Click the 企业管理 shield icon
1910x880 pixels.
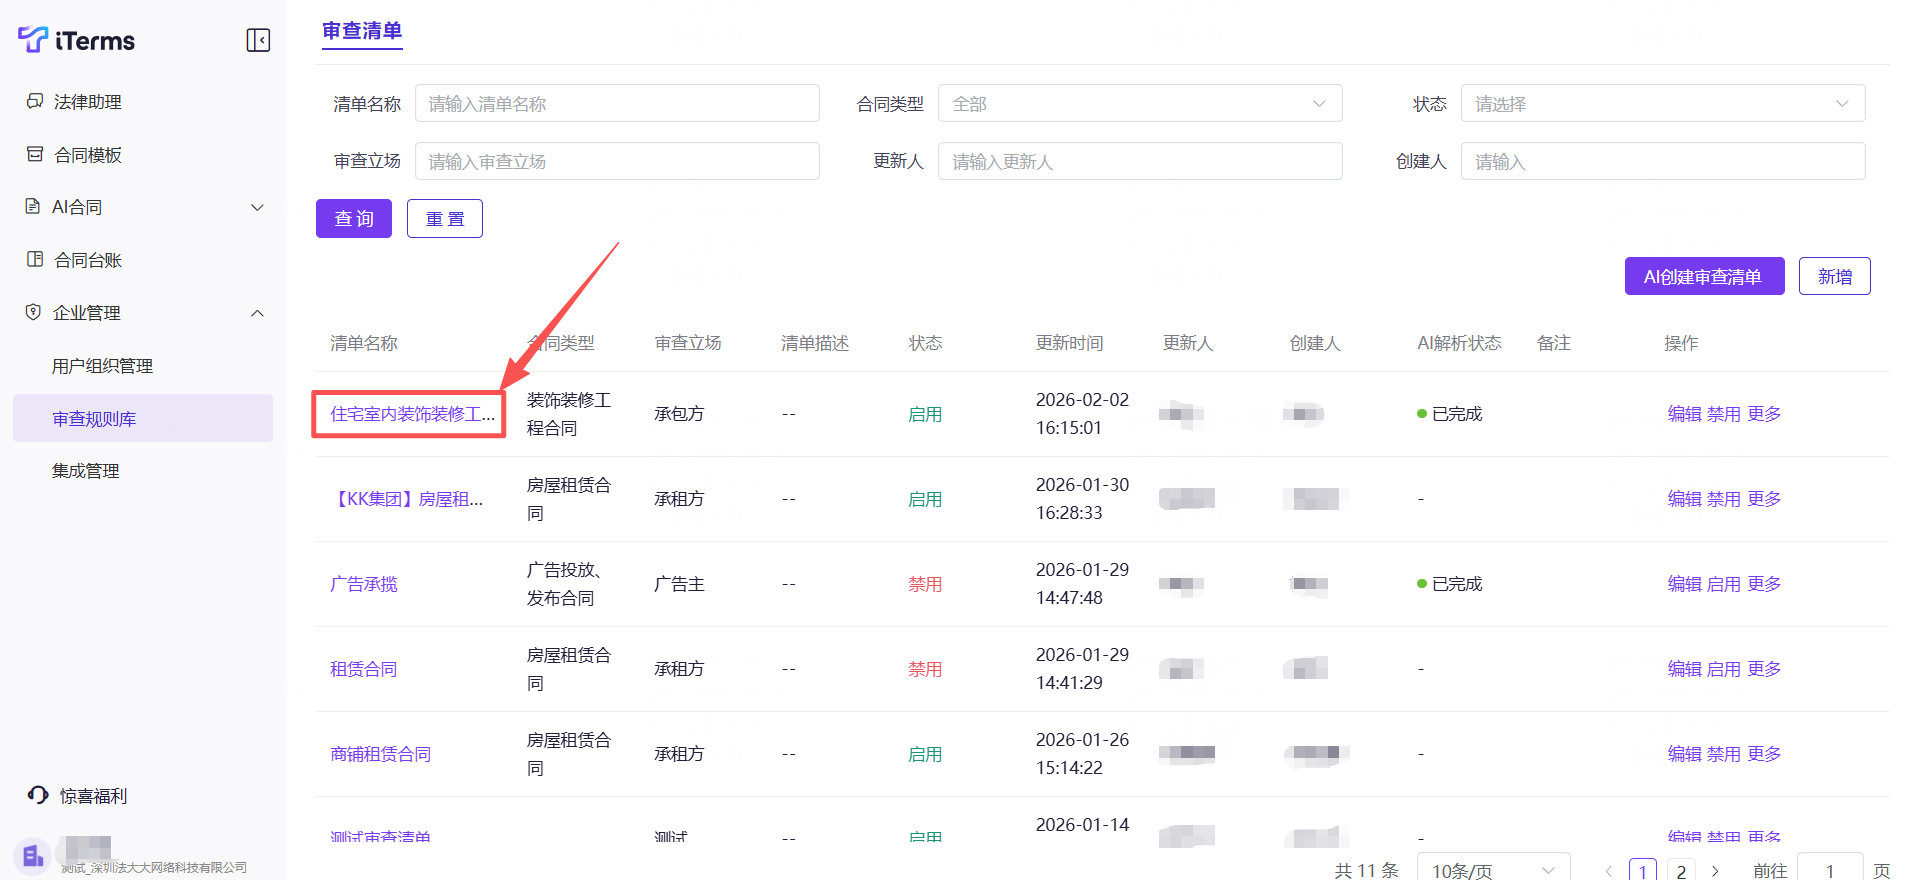pyautogui.click(x=33, y=312)
